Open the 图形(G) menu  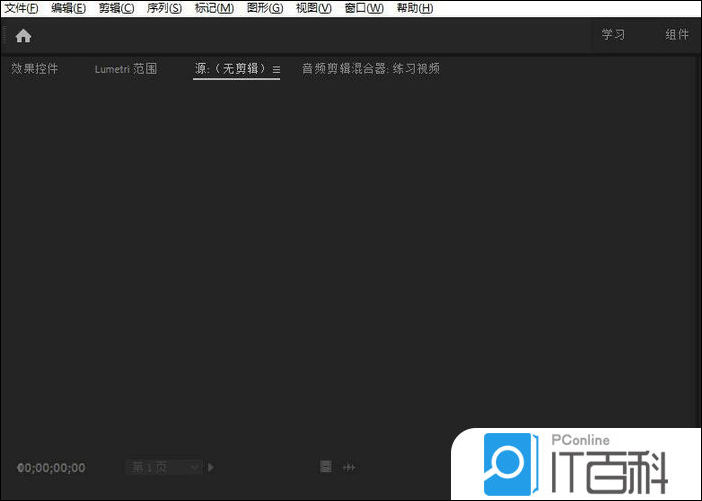265,8
